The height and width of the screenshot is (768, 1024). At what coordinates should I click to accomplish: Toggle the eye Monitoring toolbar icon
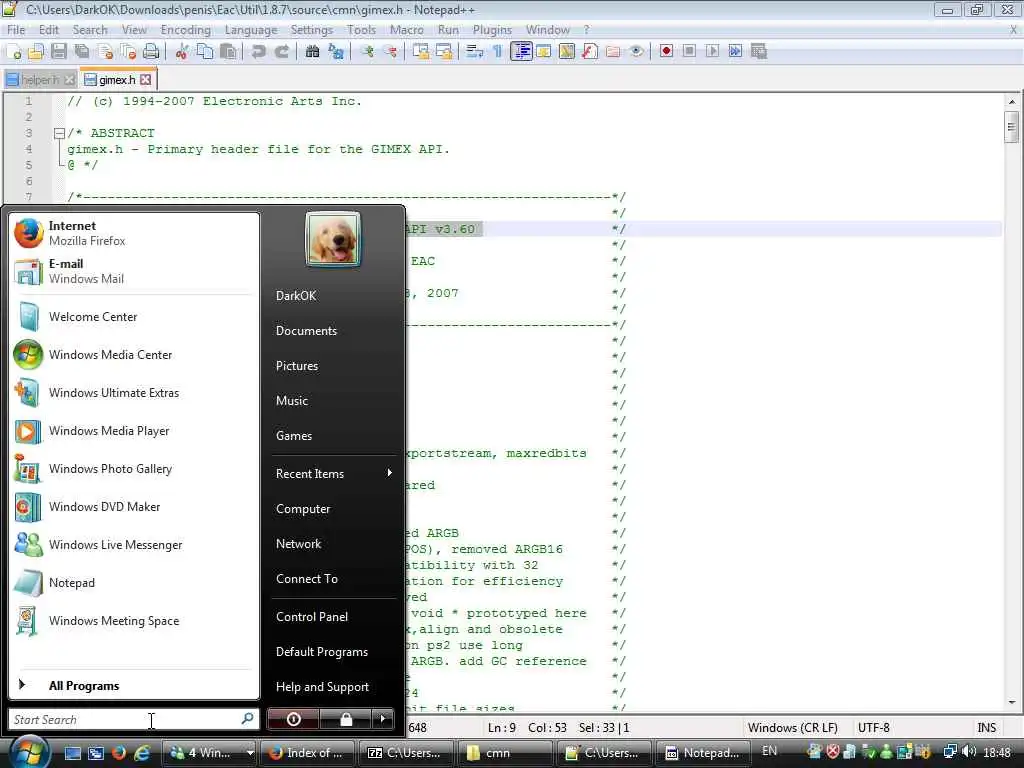pyautogui.click(x=636, y=52)
